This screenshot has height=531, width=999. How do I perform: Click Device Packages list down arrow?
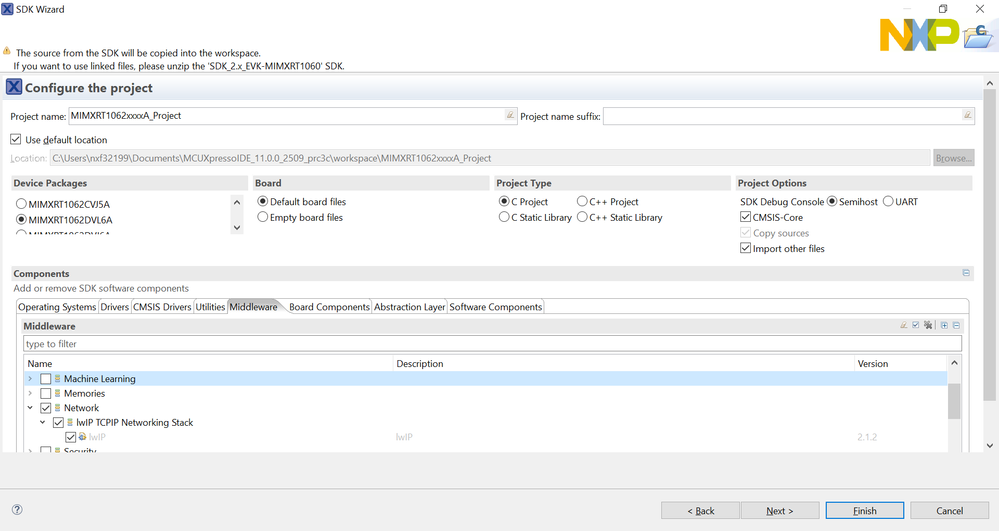237,227
